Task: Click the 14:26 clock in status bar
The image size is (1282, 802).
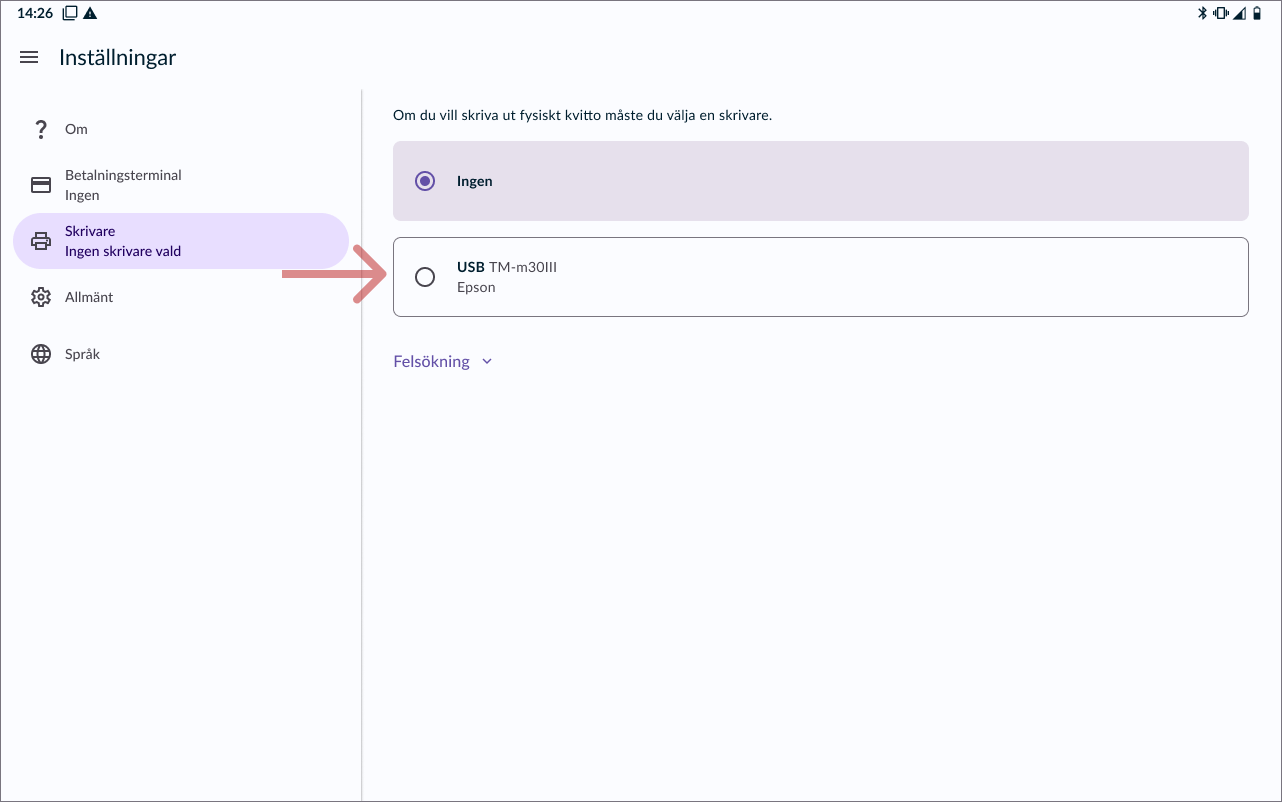Action: click(x=35, y=13)
